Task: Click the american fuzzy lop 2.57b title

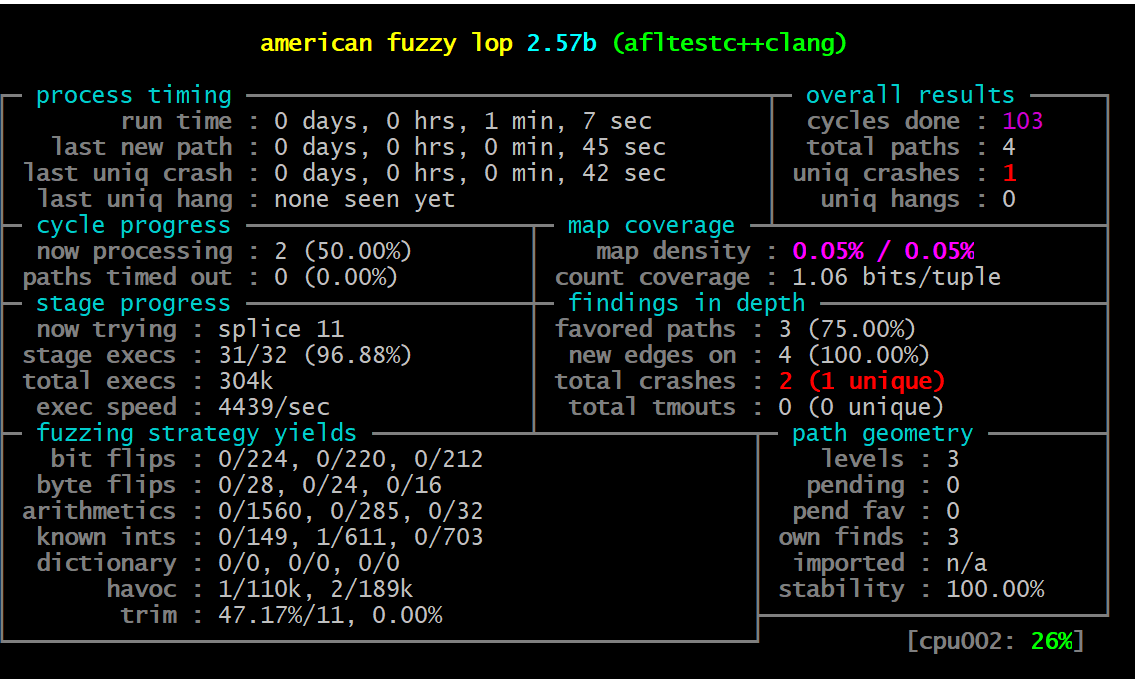Action: [x=429, y=43]
